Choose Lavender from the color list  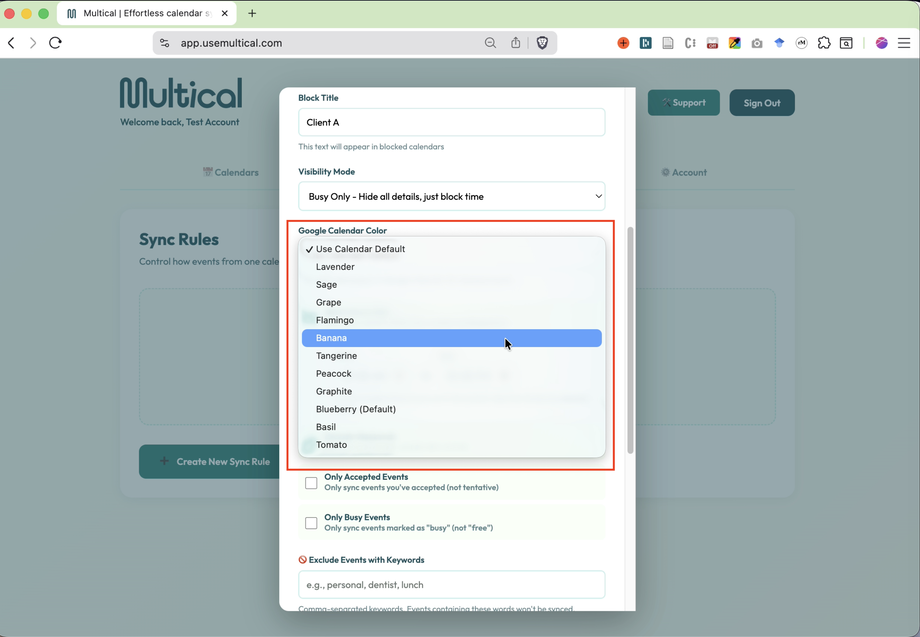(x=451, y=267)
